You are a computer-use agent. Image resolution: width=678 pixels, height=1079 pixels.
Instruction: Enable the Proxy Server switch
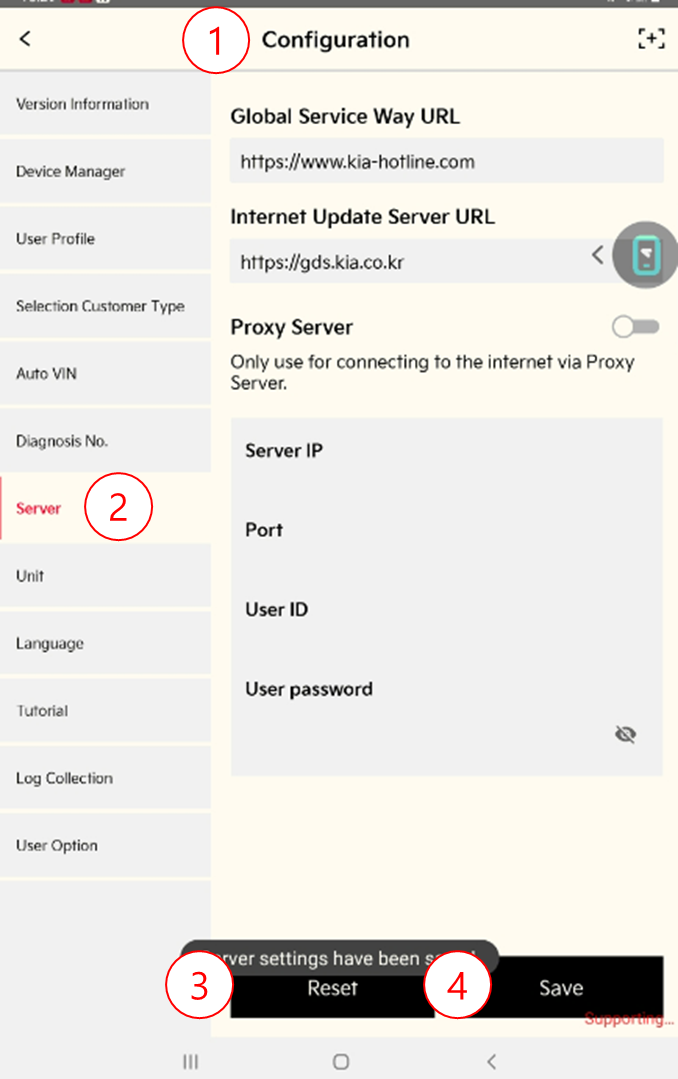pyautogui.click(x=635, y=327)
